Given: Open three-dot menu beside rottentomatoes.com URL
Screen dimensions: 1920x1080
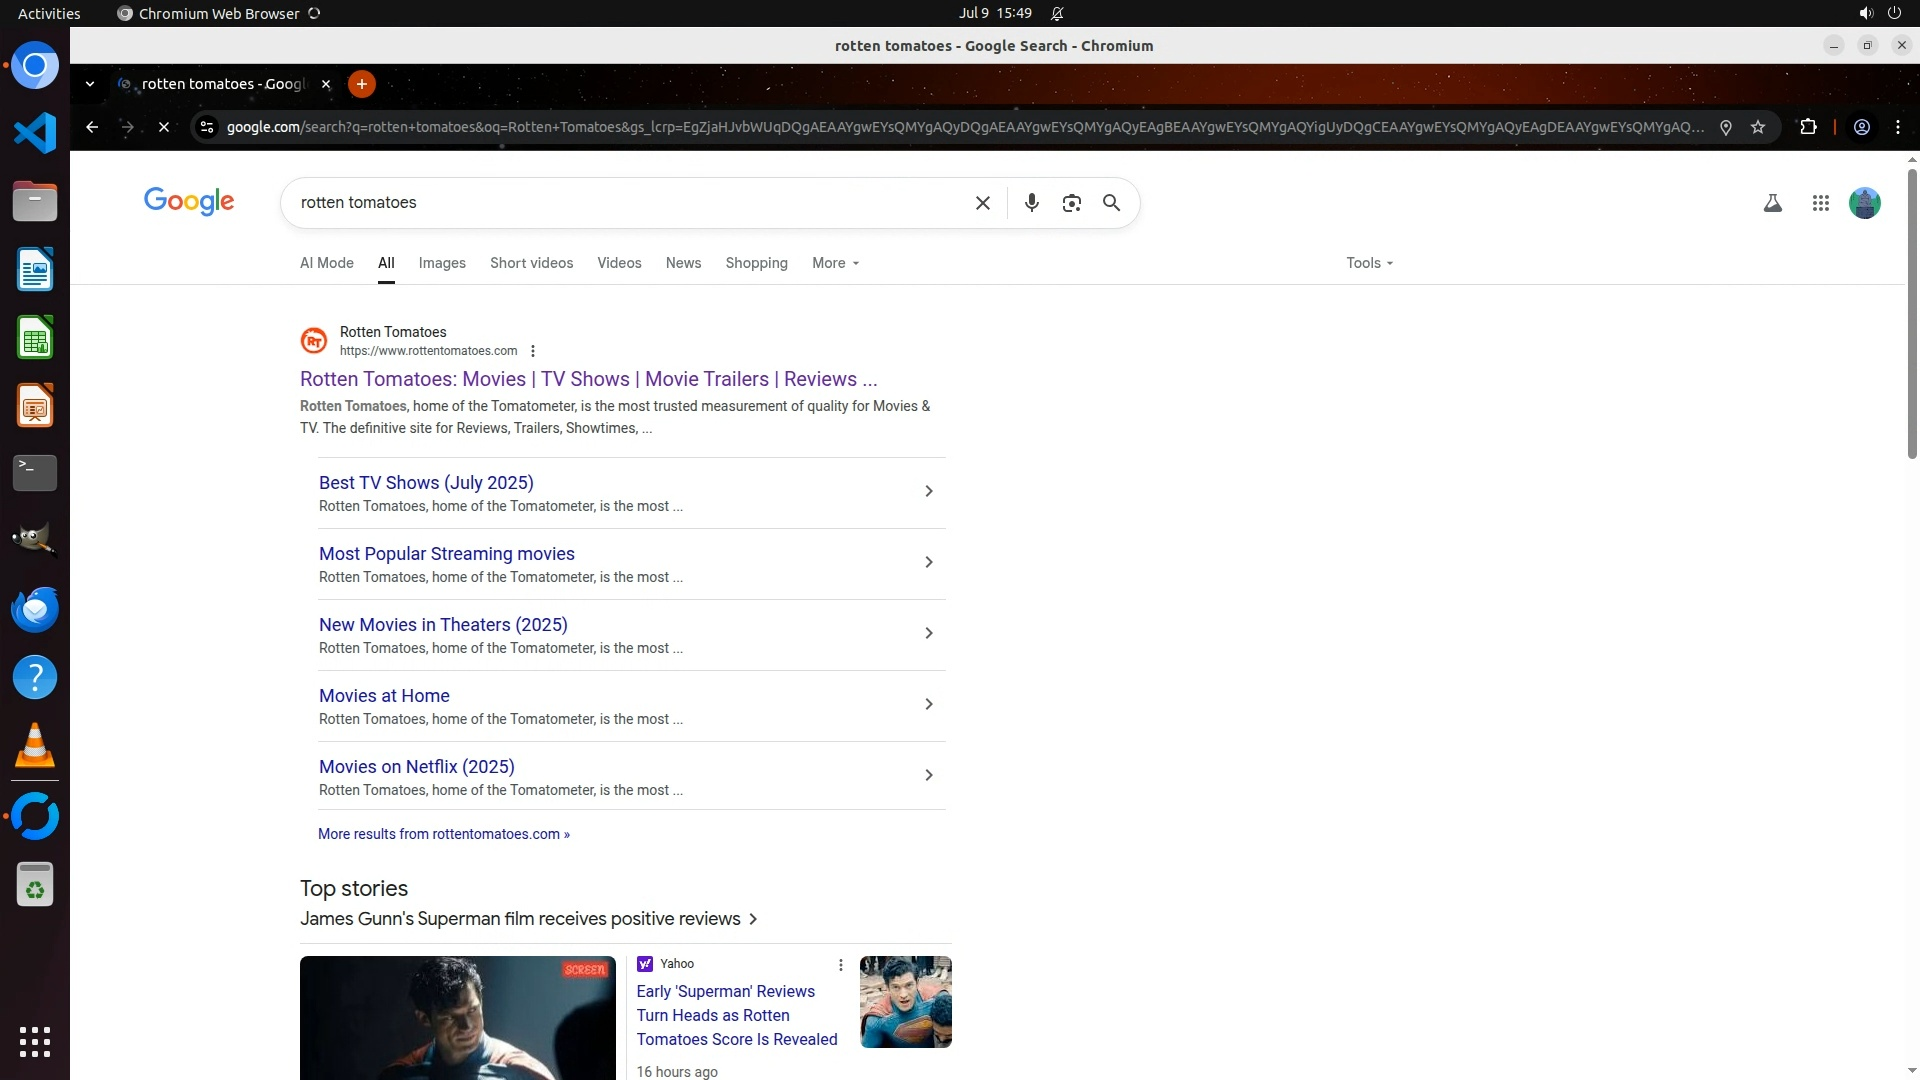Looking at the screenshot, I should pyautogui.click(x=533, y=351).
